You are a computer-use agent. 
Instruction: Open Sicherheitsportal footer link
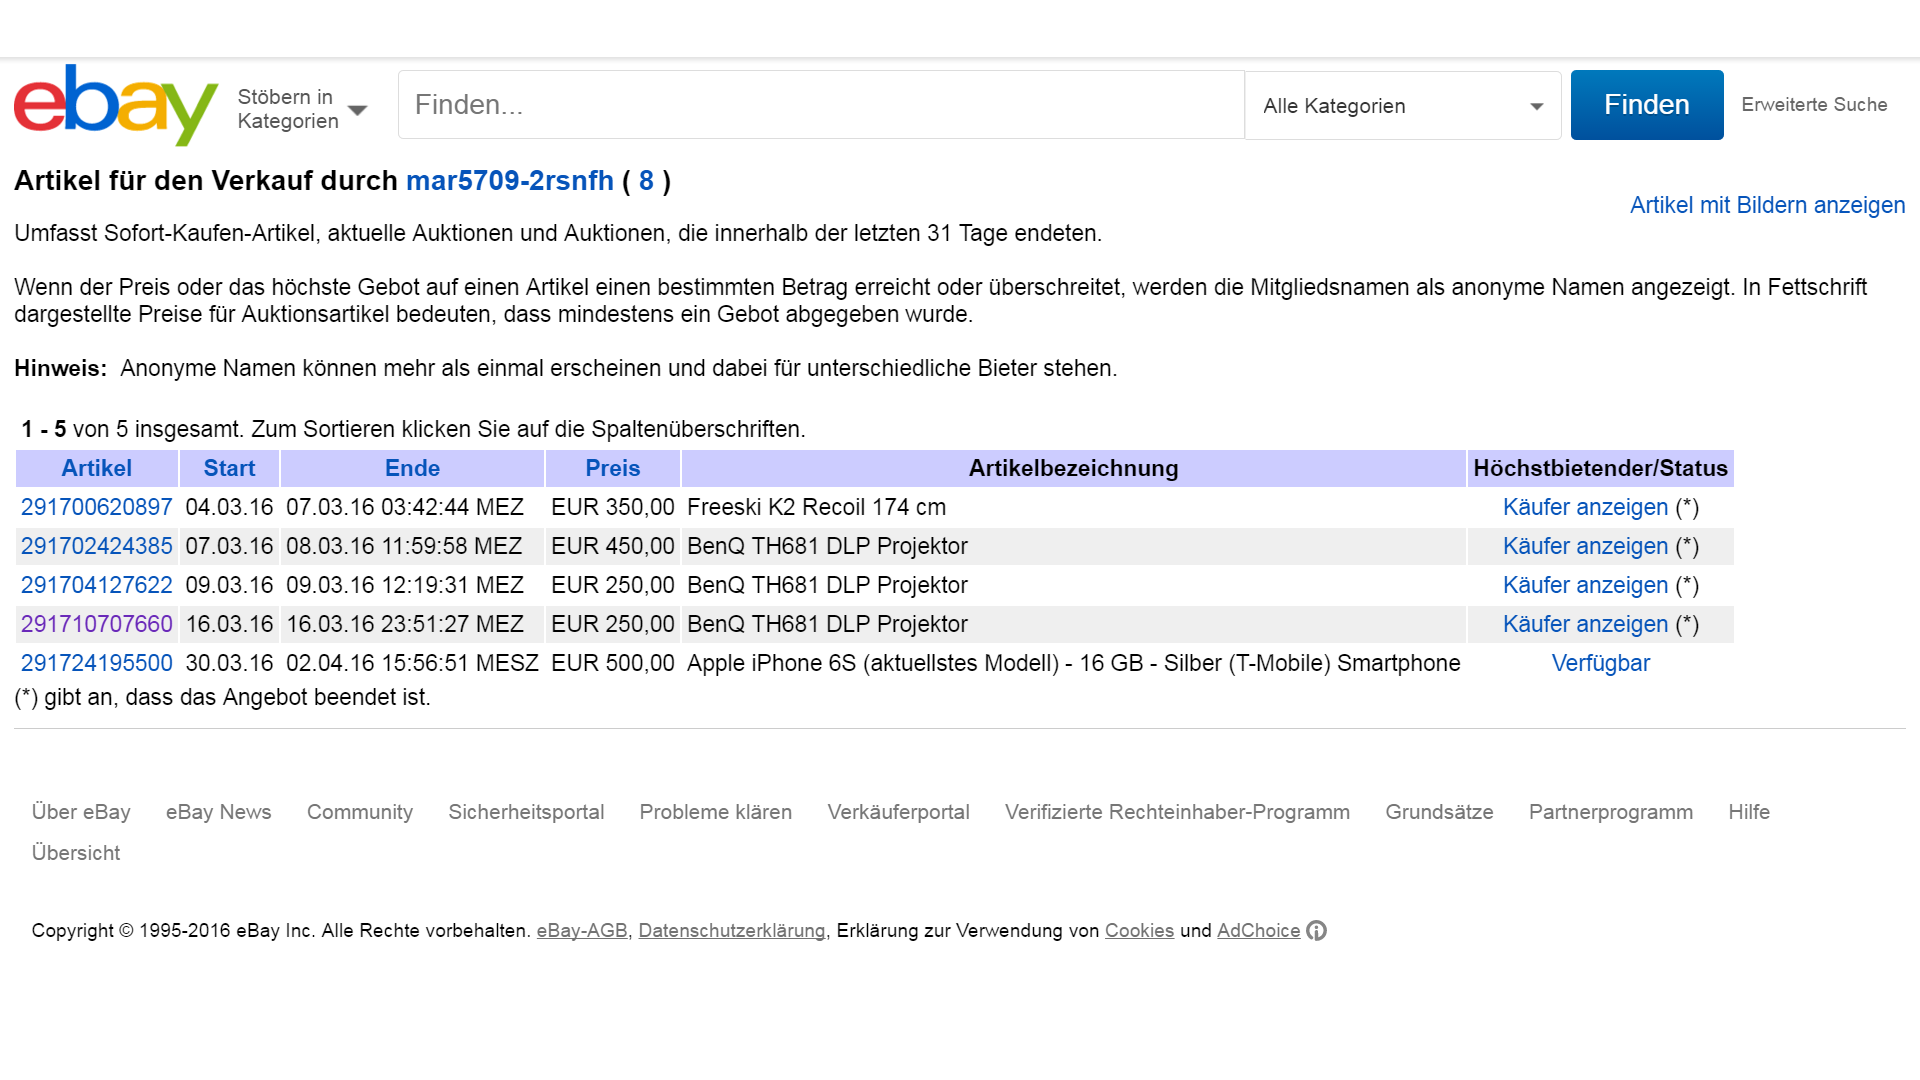[526, 812]
